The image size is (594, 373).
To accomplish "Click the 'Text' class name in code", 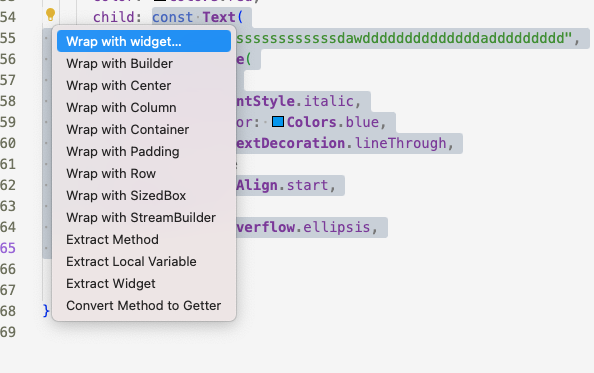I will point(219,17).
